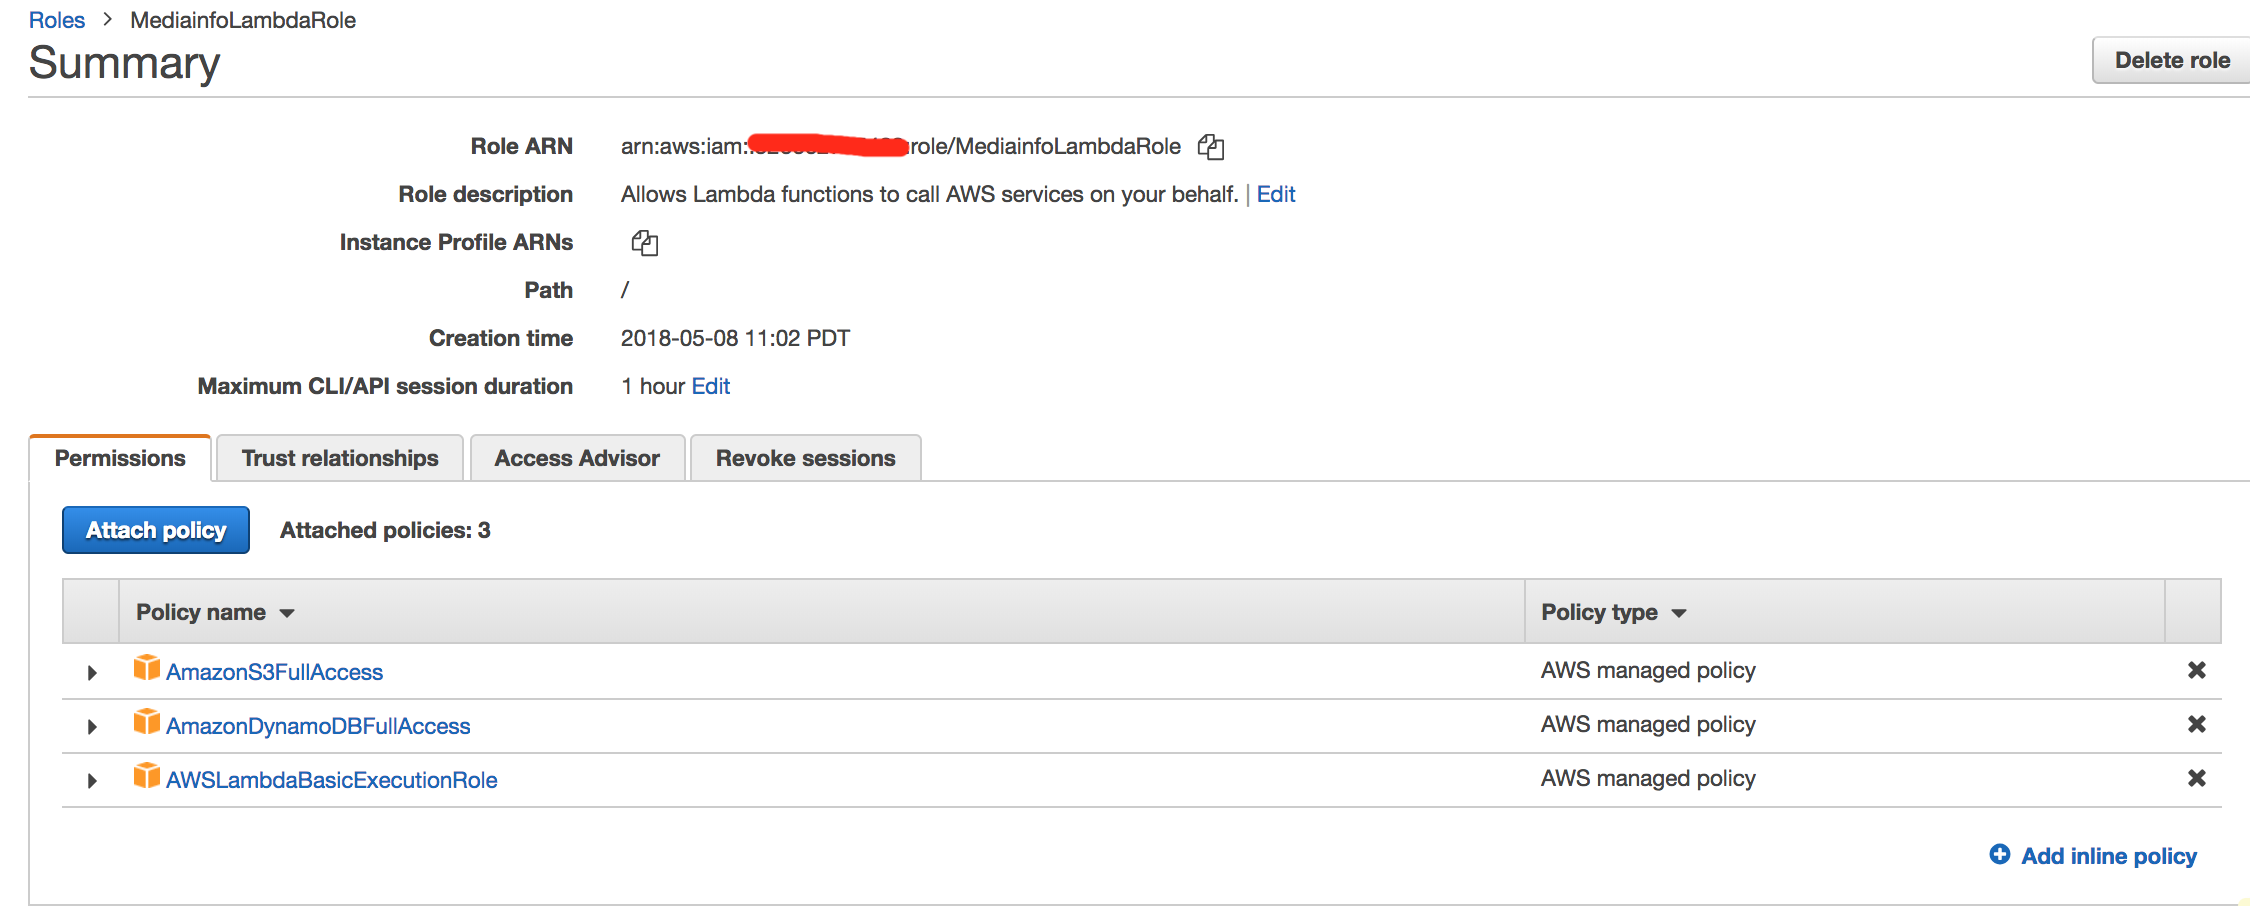This screenshot has height=906, width=2250.
Task: Go back to Roles breadcrumb link
Action: click(x=57, y=20)
